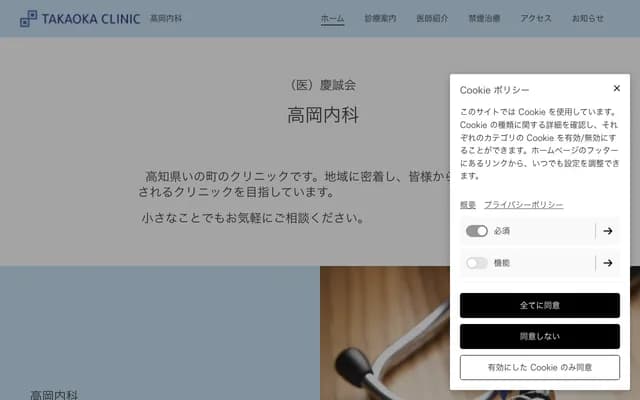Click the stethoscope photo

385,333
